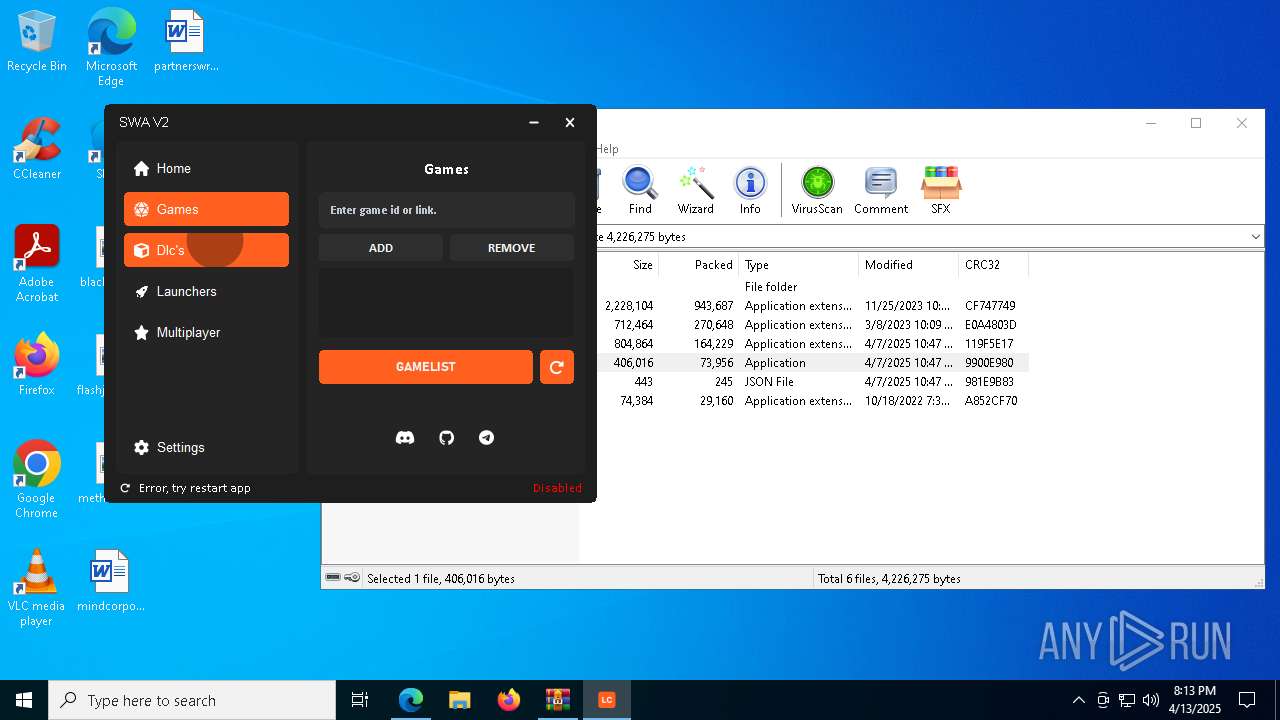
Task: Sort by the Modified column header
Action: coord(908,265)
